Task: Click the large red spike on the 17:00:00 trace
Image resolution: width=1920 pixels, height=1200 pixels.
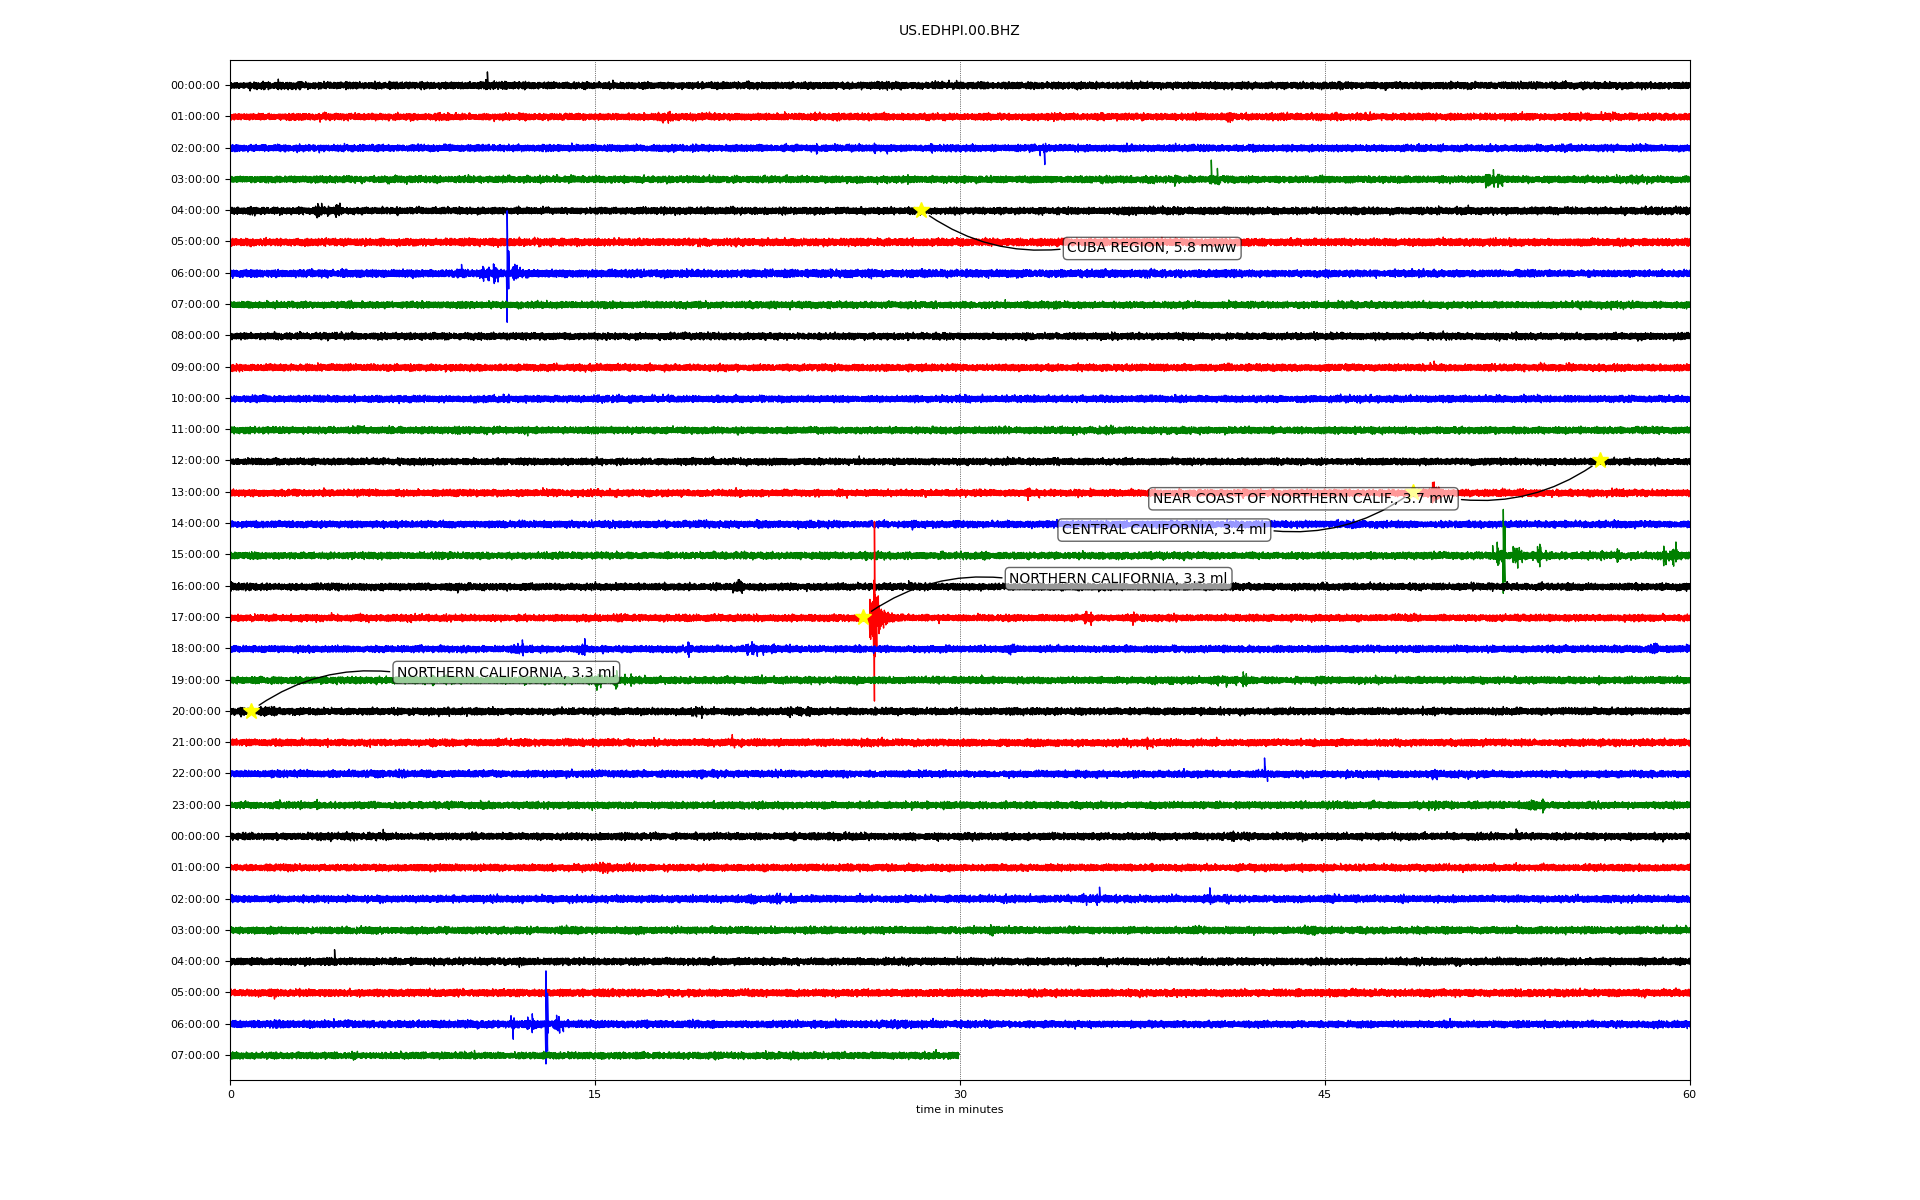Action: (874, 612)
